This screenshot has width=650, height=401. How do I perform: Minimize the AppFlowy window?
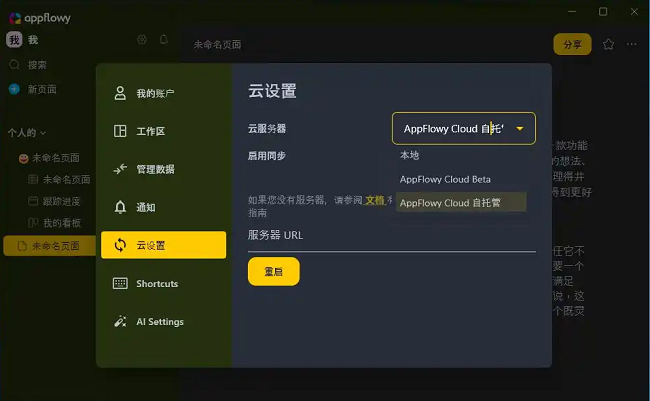click(572, 11)
